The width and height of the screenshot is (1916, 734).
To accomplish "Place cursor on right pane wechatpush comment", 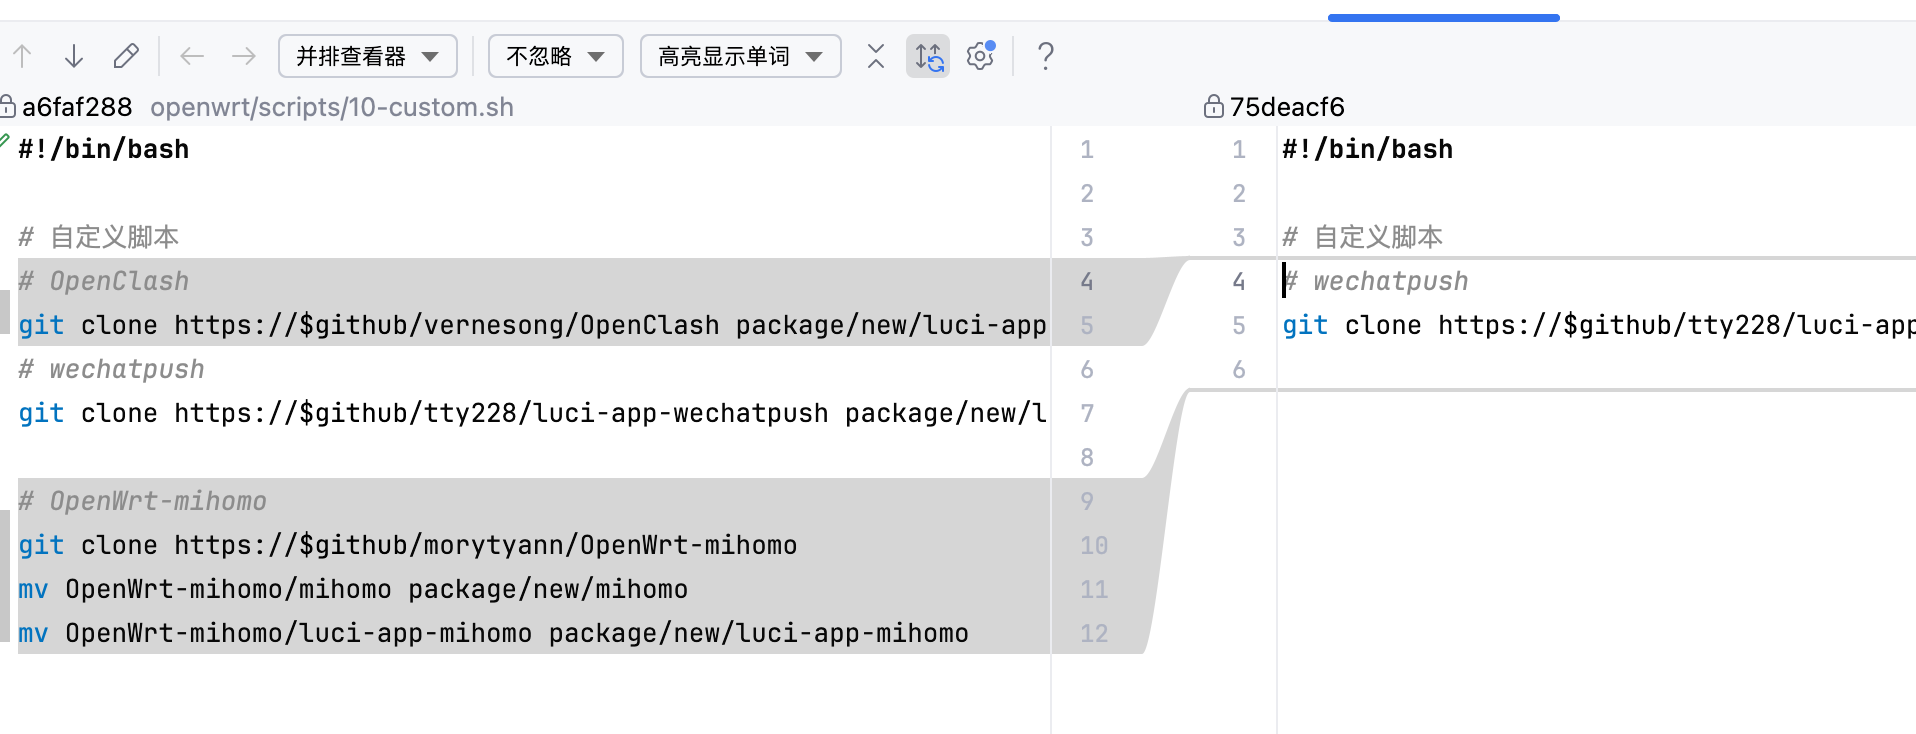I will (1390, 281).
